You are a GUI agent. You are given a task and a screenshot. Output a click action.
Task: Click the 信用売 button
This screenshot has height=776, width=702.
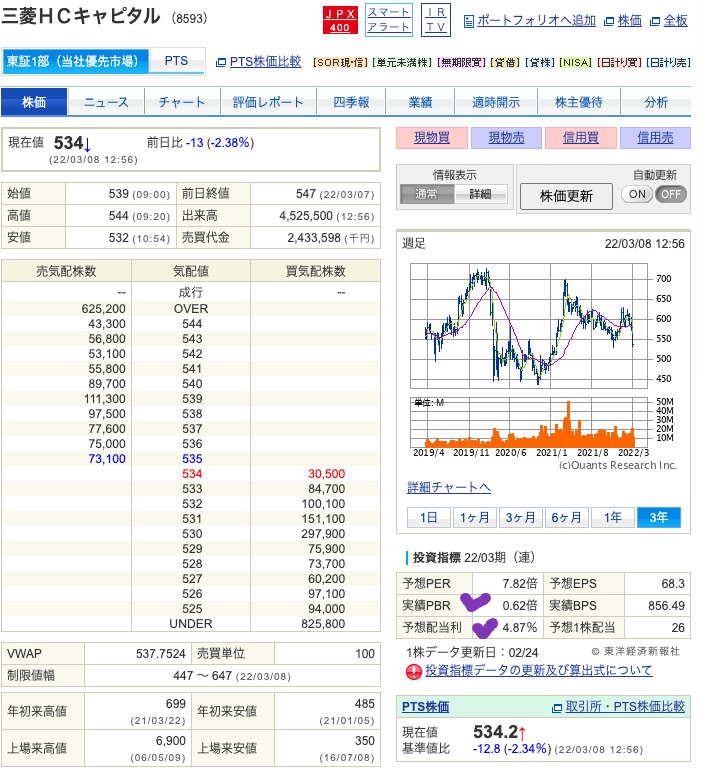pos(655,138)
